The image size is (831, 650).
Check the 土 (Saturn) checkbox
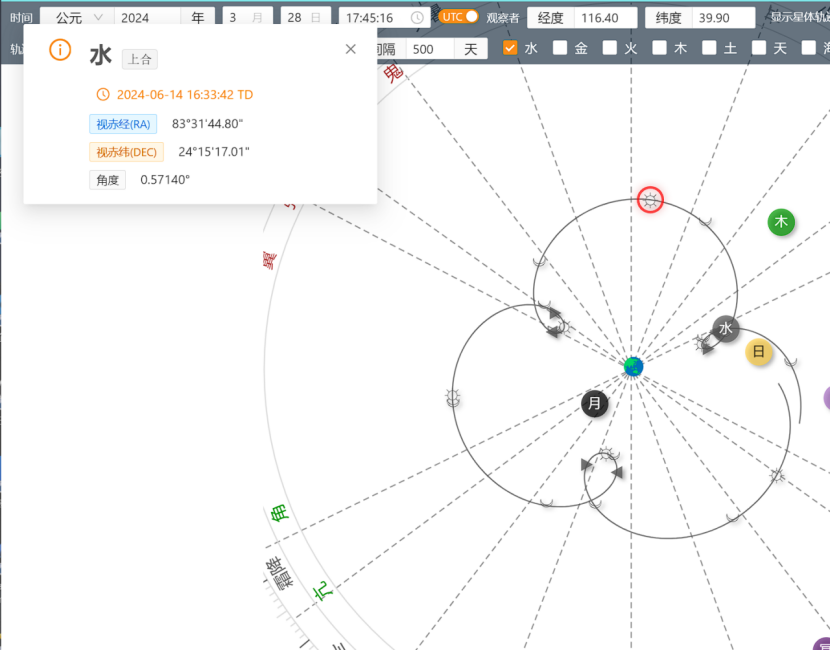point(709,48)
